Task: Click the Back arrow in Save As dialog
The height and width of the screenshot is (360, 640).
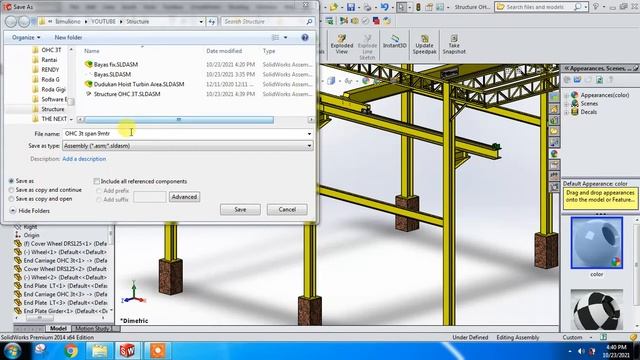Action: click(x=11, y=22)
